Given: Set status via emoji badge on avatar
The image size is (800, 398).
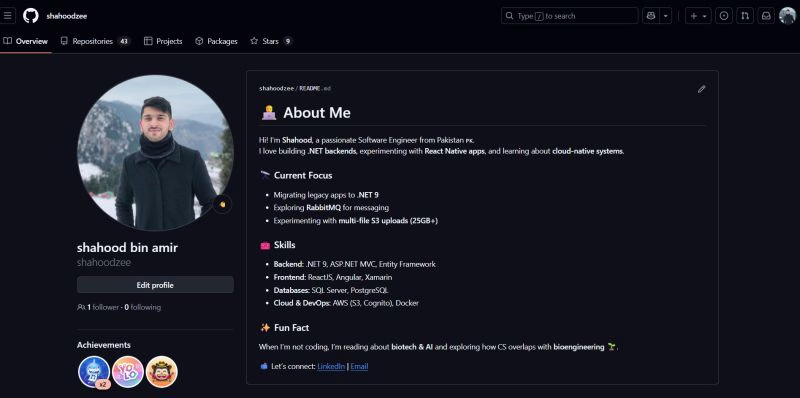Looking at the screenshot, I should (222, 204).
